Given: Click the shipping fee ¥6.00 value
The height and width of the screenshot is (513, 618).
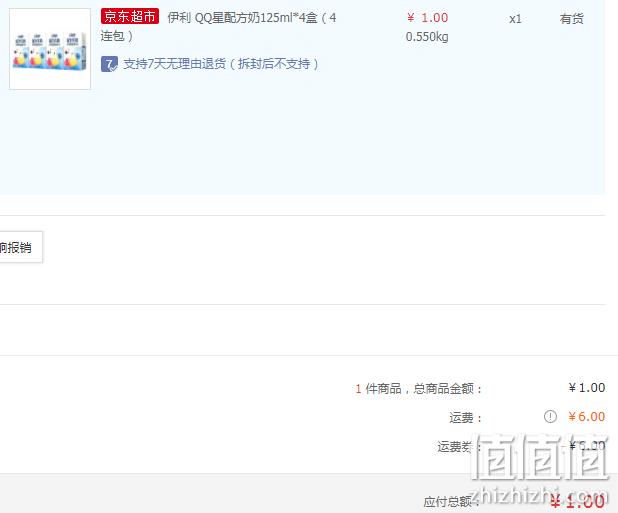Looking at the screenshot, I should tap(586, 416).
